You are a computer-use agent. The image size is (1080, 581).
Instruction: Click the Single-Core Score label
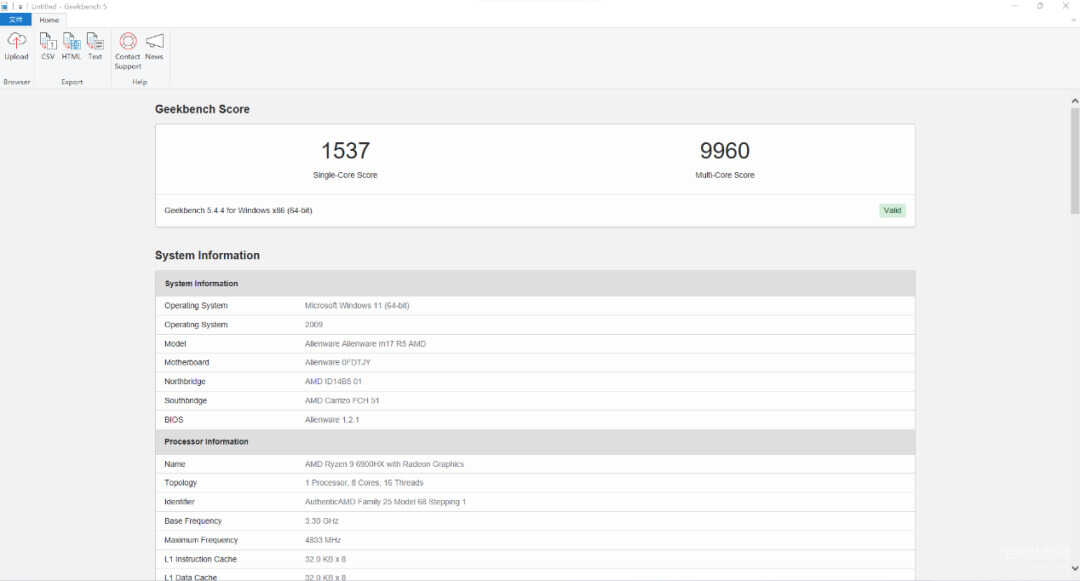pos(345,176)
